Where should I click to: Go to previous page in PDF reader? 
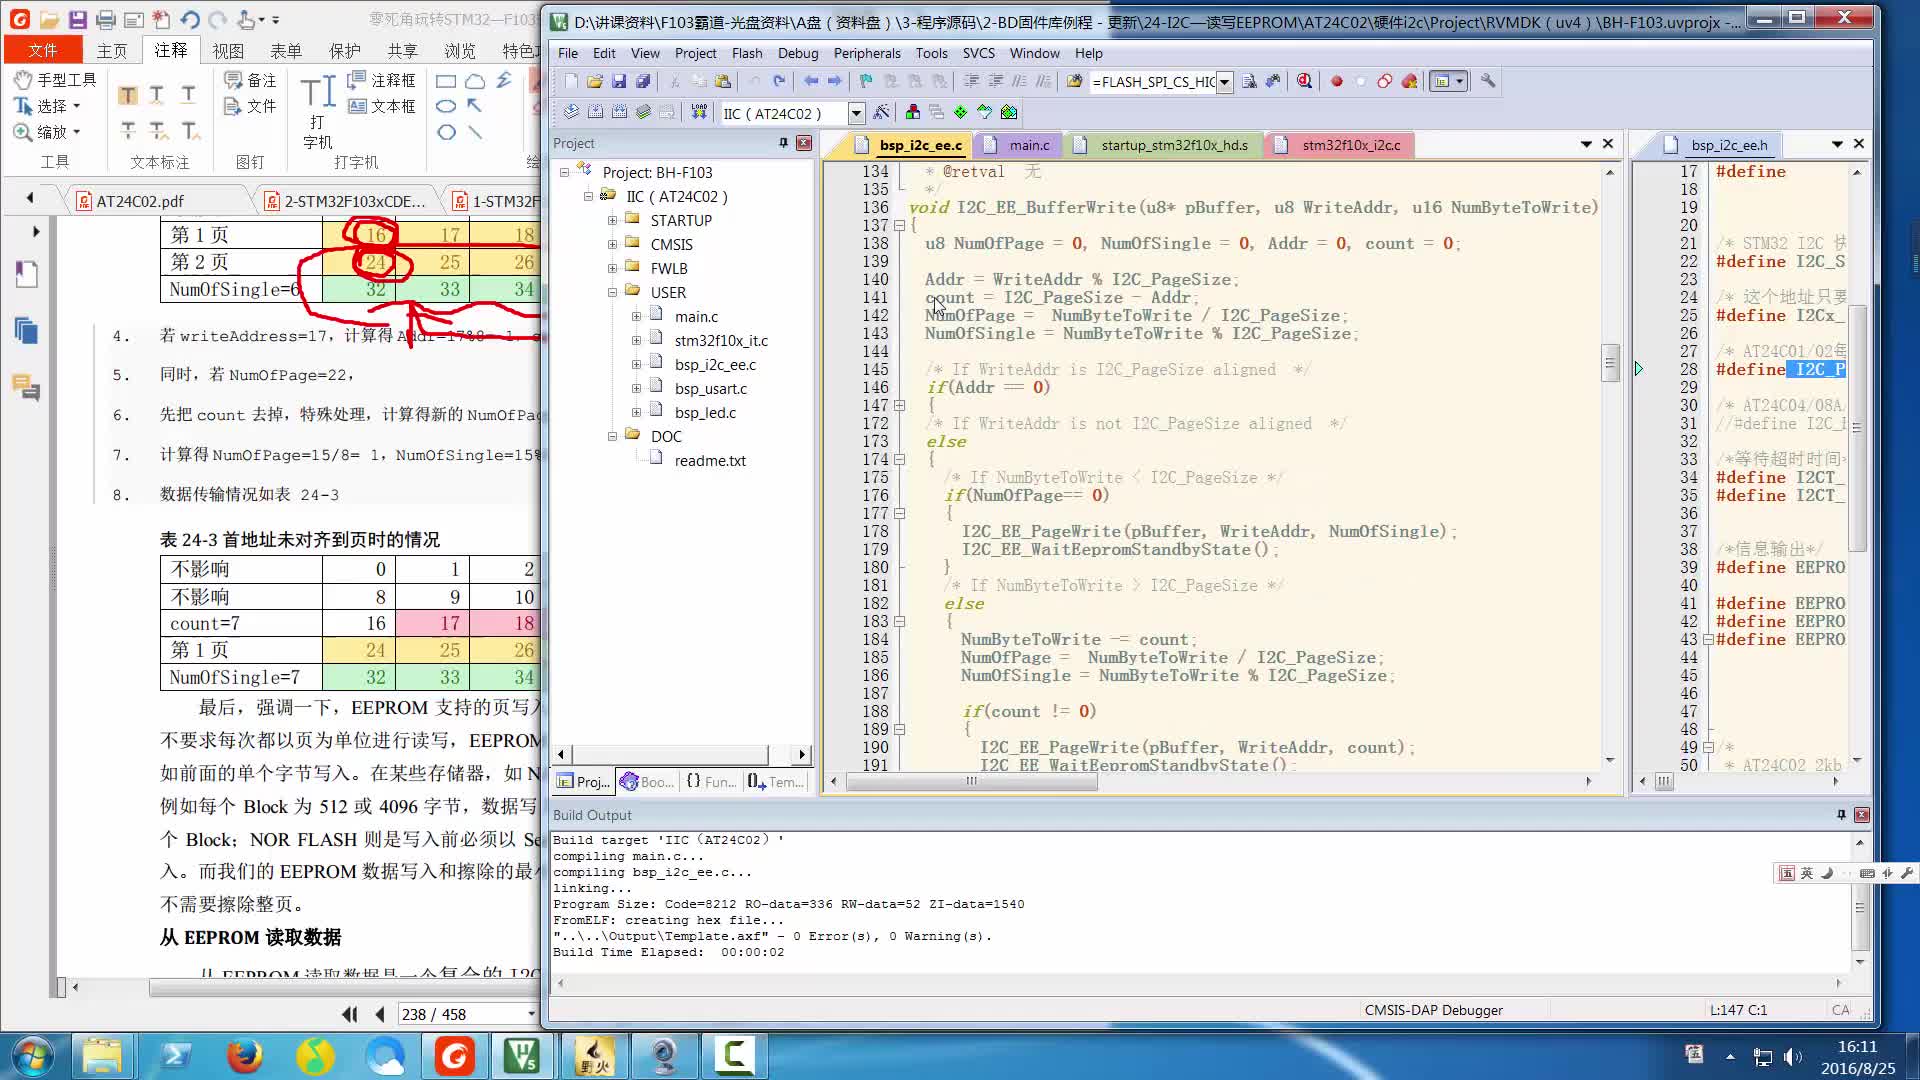pyautogui.click(x=380, y=1014)
